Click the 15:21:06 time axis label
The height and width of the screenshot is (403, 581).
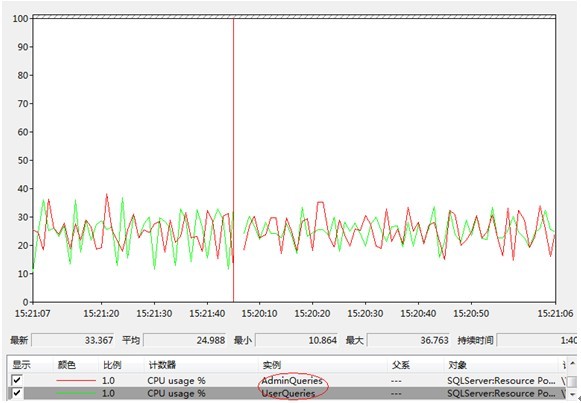555,313
